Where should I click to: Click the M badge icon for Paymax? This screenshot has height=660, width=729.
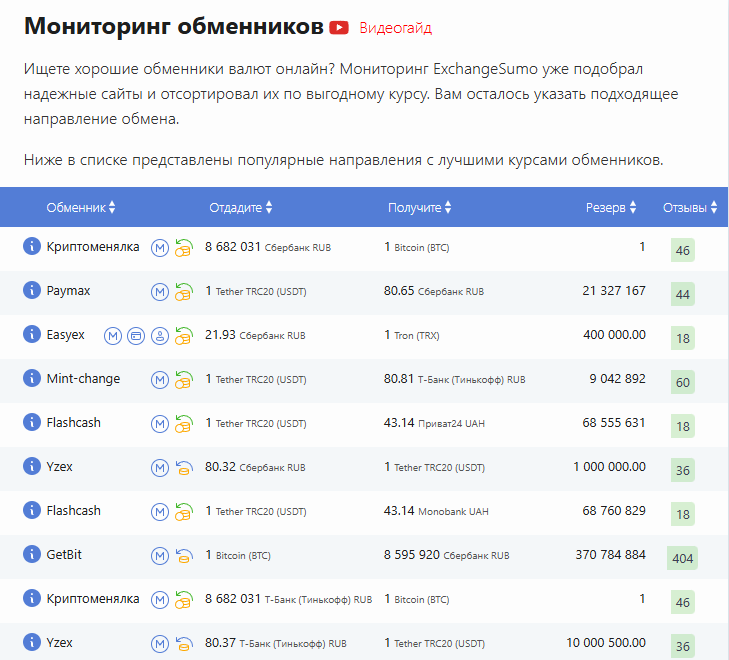160,292
